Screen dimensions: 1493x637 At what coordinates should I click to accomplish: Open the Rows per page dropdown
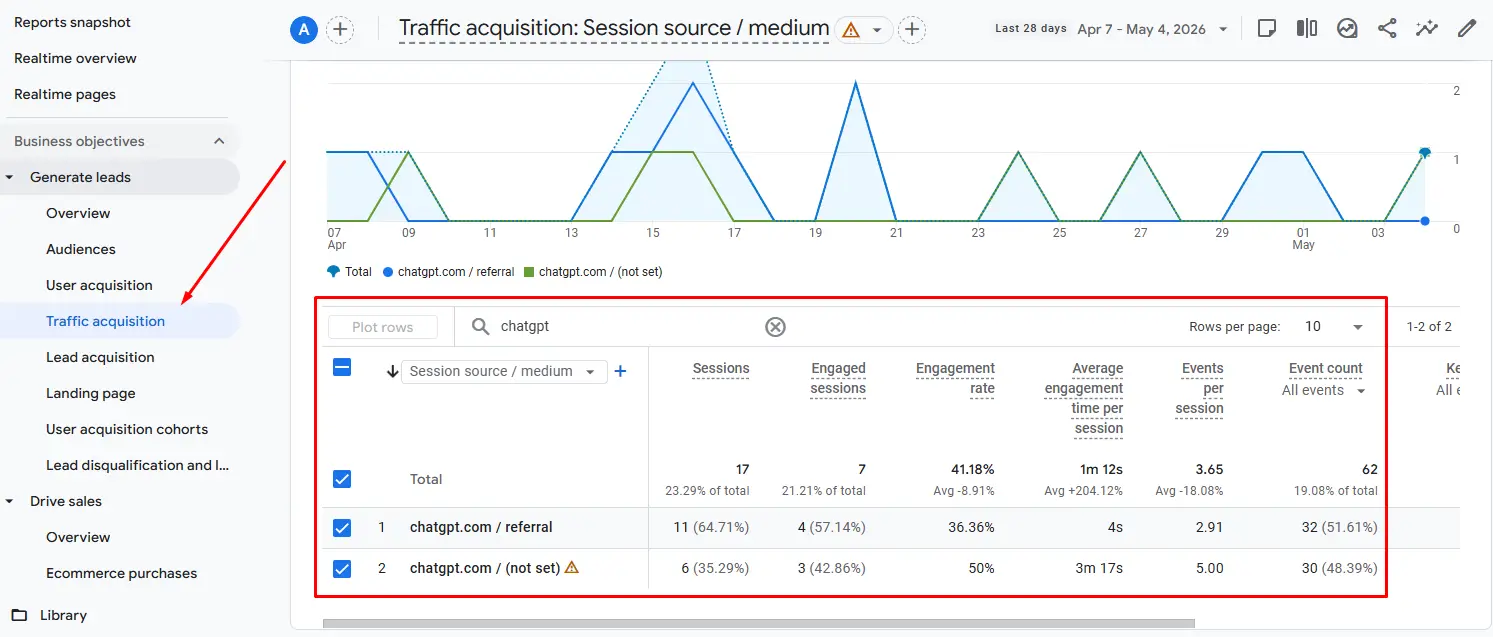(x=1334, y=326)
